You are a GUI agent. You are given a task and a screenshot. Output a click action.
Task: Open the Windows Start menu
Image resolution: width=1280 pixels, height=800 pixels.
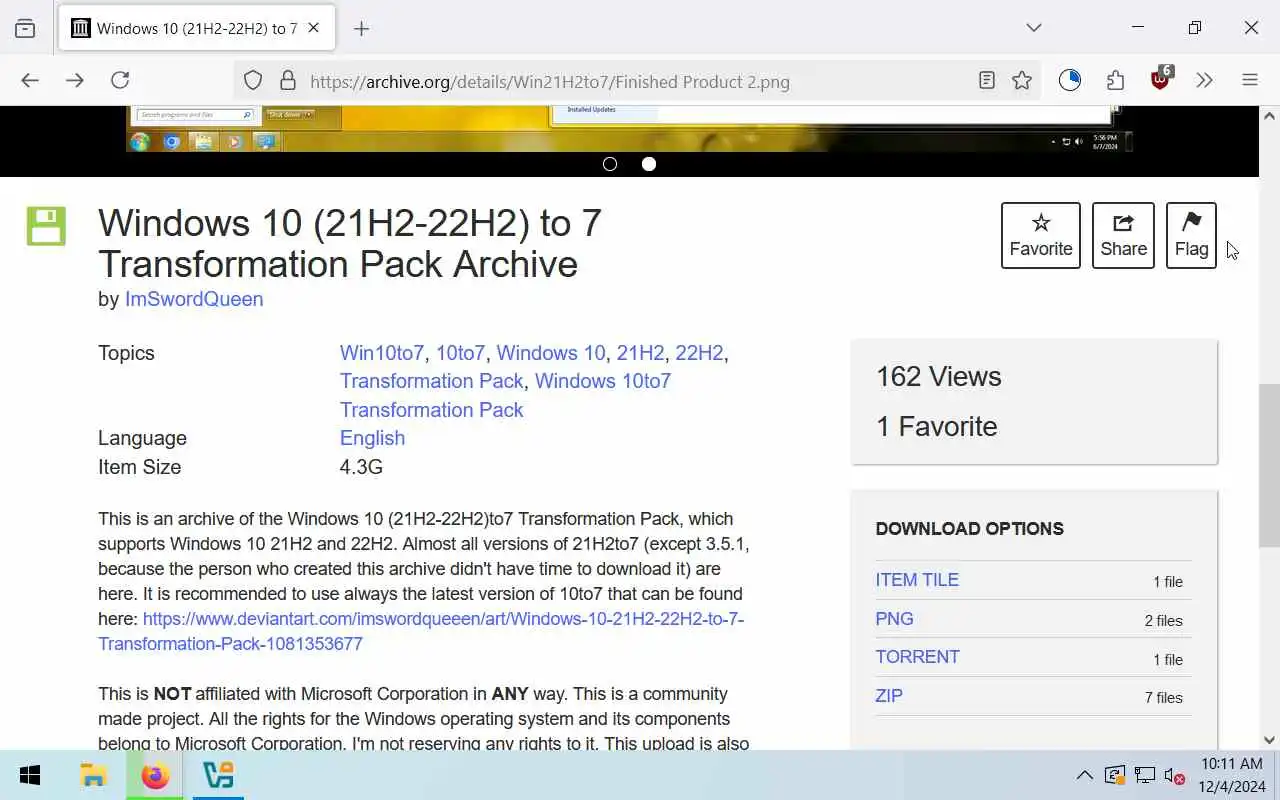[x=30, y=776]
